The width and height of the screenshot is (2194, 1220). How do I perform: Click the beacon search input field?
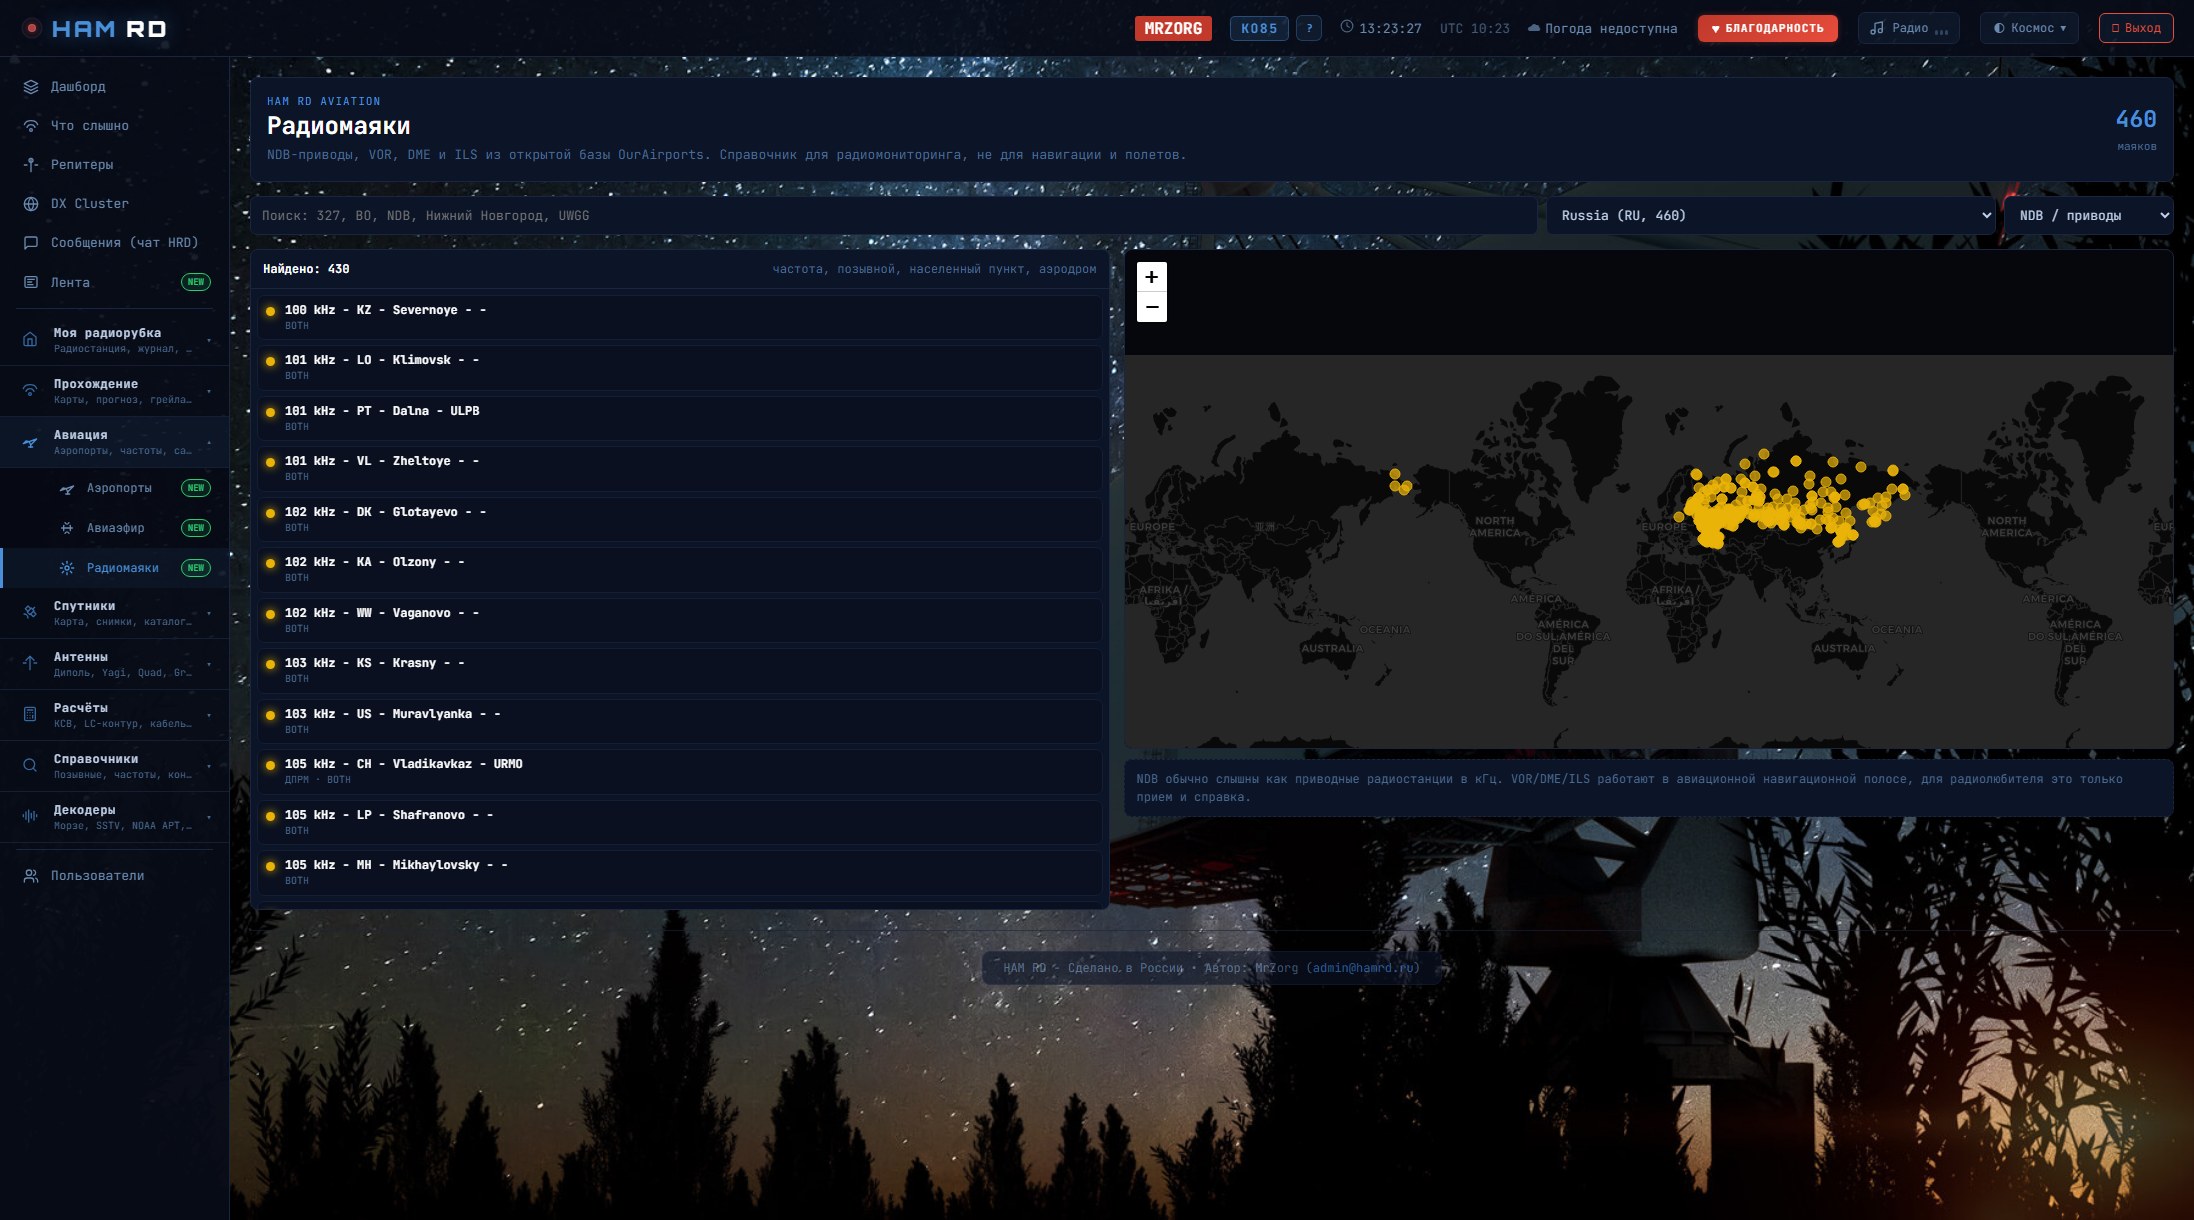pos(893,216)
